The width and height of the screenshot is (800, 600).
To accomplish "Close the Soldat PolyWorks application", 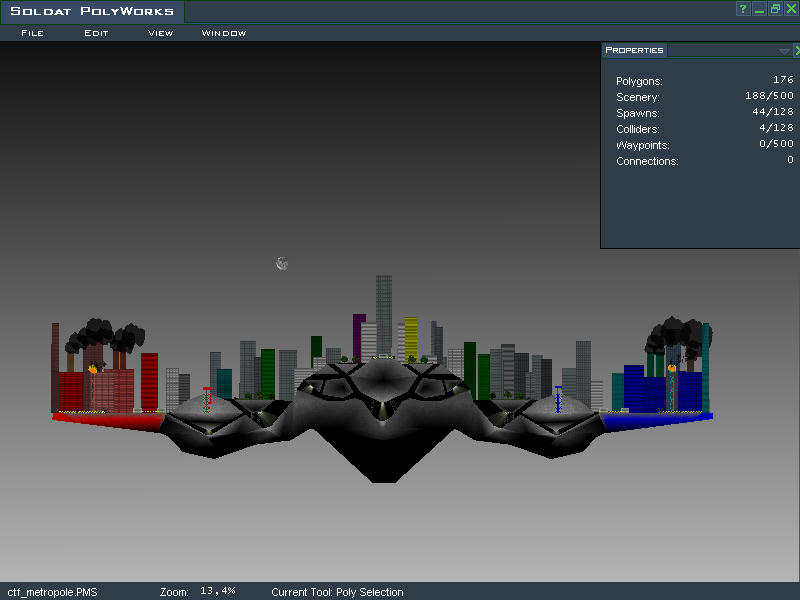I will (791, 9).
